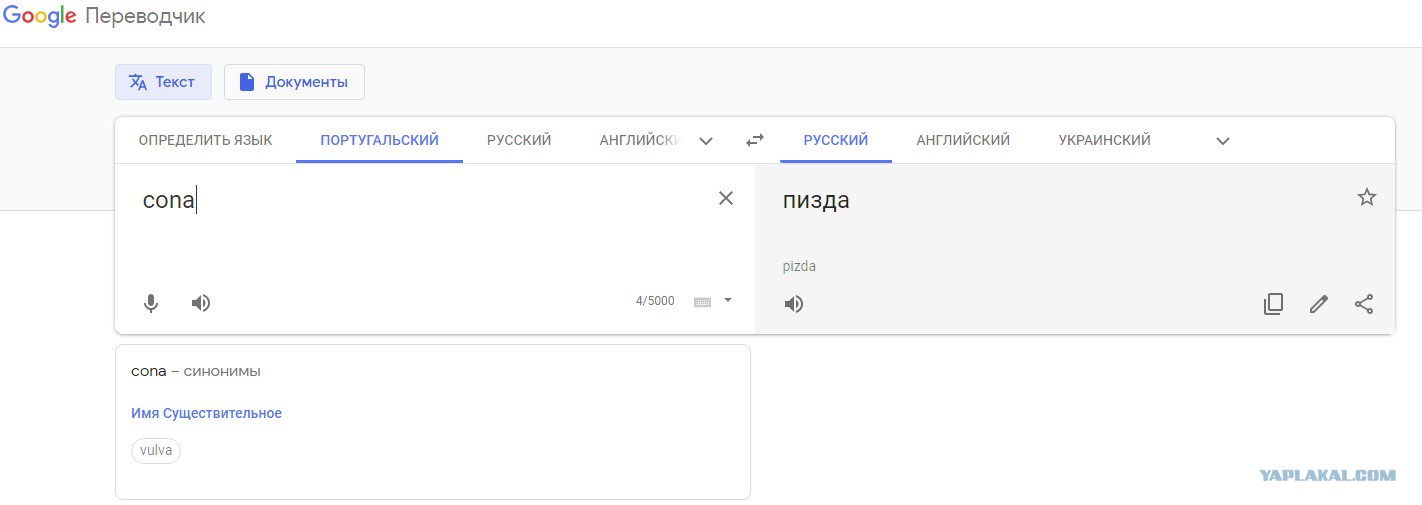Select the Текст translation mode
The image size is (1422, 505).
[163, 82]
